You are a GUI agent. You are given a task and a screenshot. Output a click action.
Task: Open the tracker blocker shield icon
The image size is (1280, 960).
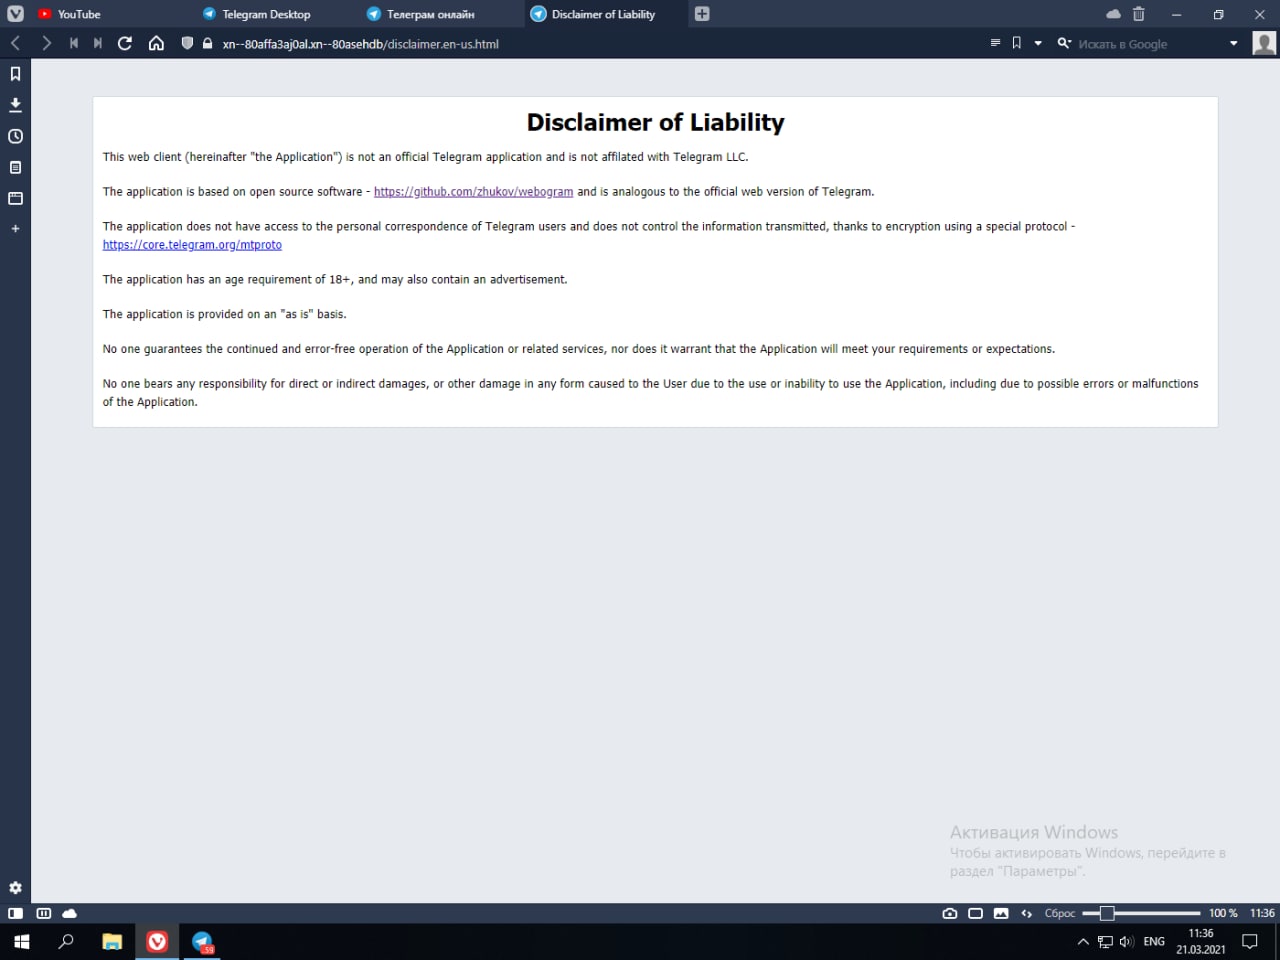[x=187, y=43]
